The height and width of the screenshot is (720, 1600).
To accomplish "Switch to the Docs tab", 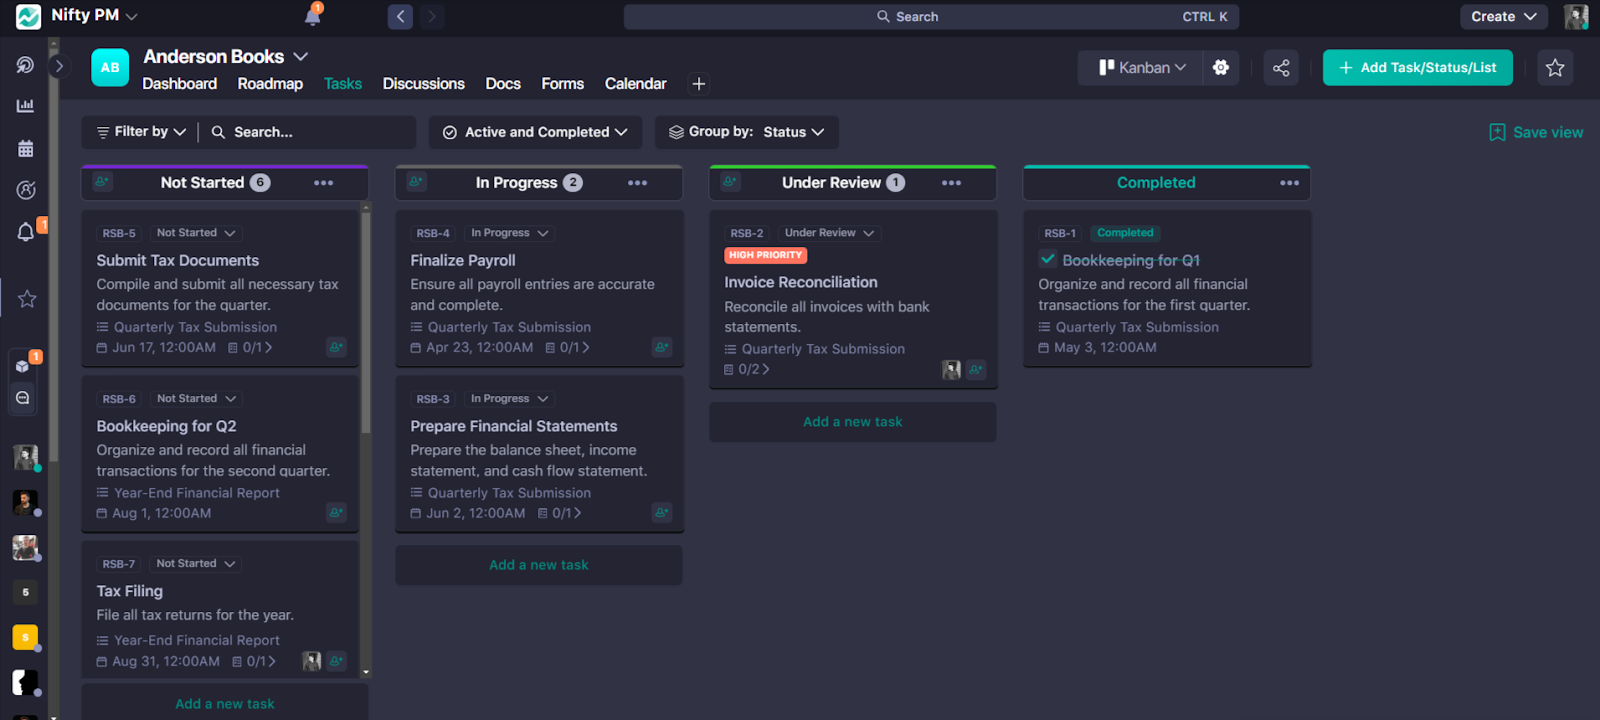I will click(503, 84).
